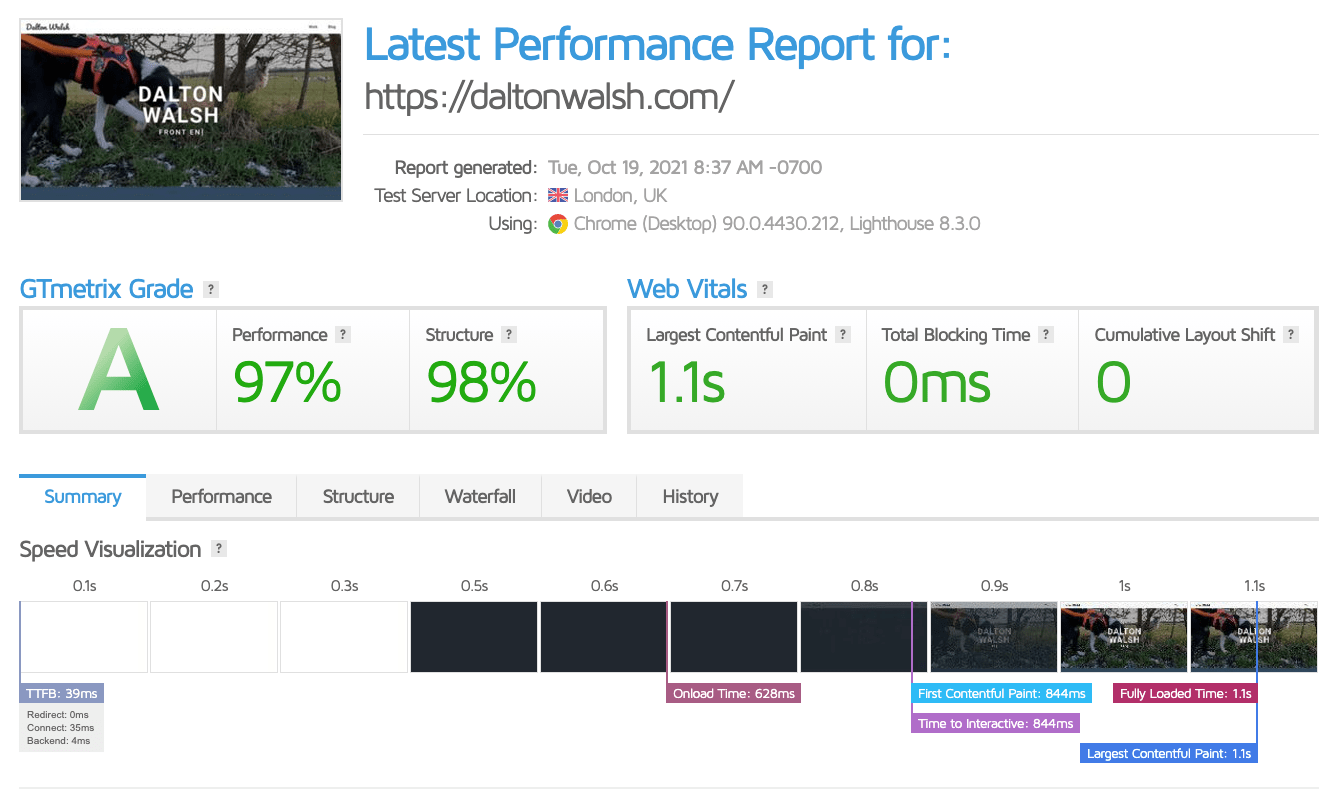
Task: Click help icon next to Speed Visualization
Action: tap(219, 549)
